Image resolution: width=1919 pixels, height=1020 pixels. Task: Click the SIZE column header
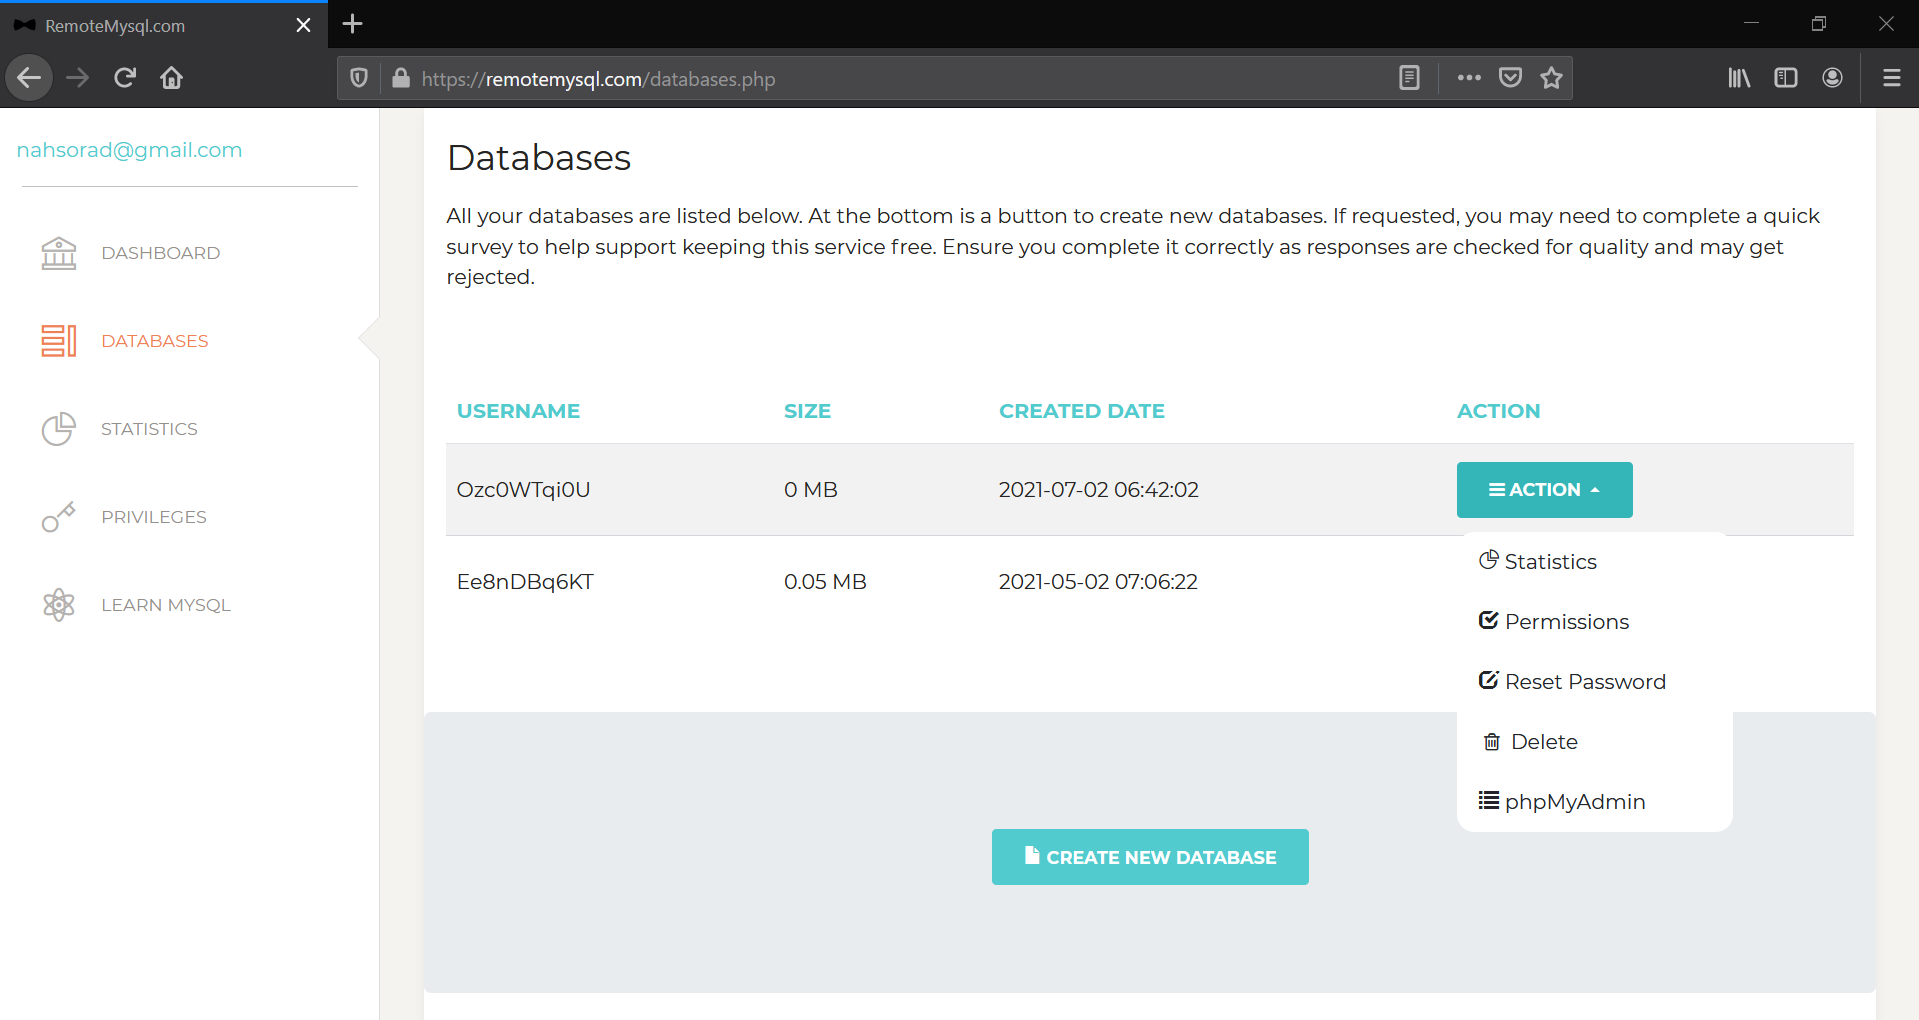point(807,411)
